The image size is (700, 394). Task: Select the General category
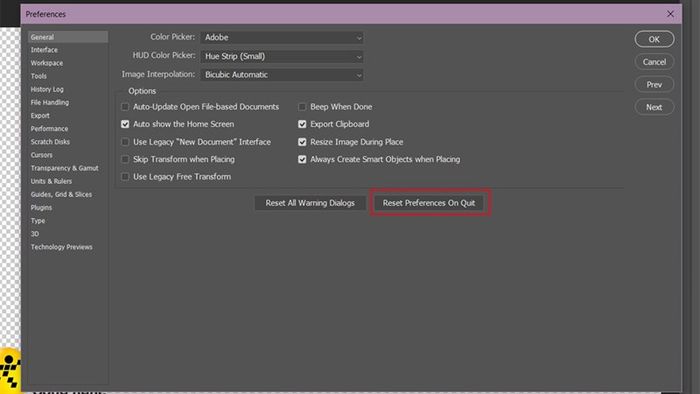(68, 37)
